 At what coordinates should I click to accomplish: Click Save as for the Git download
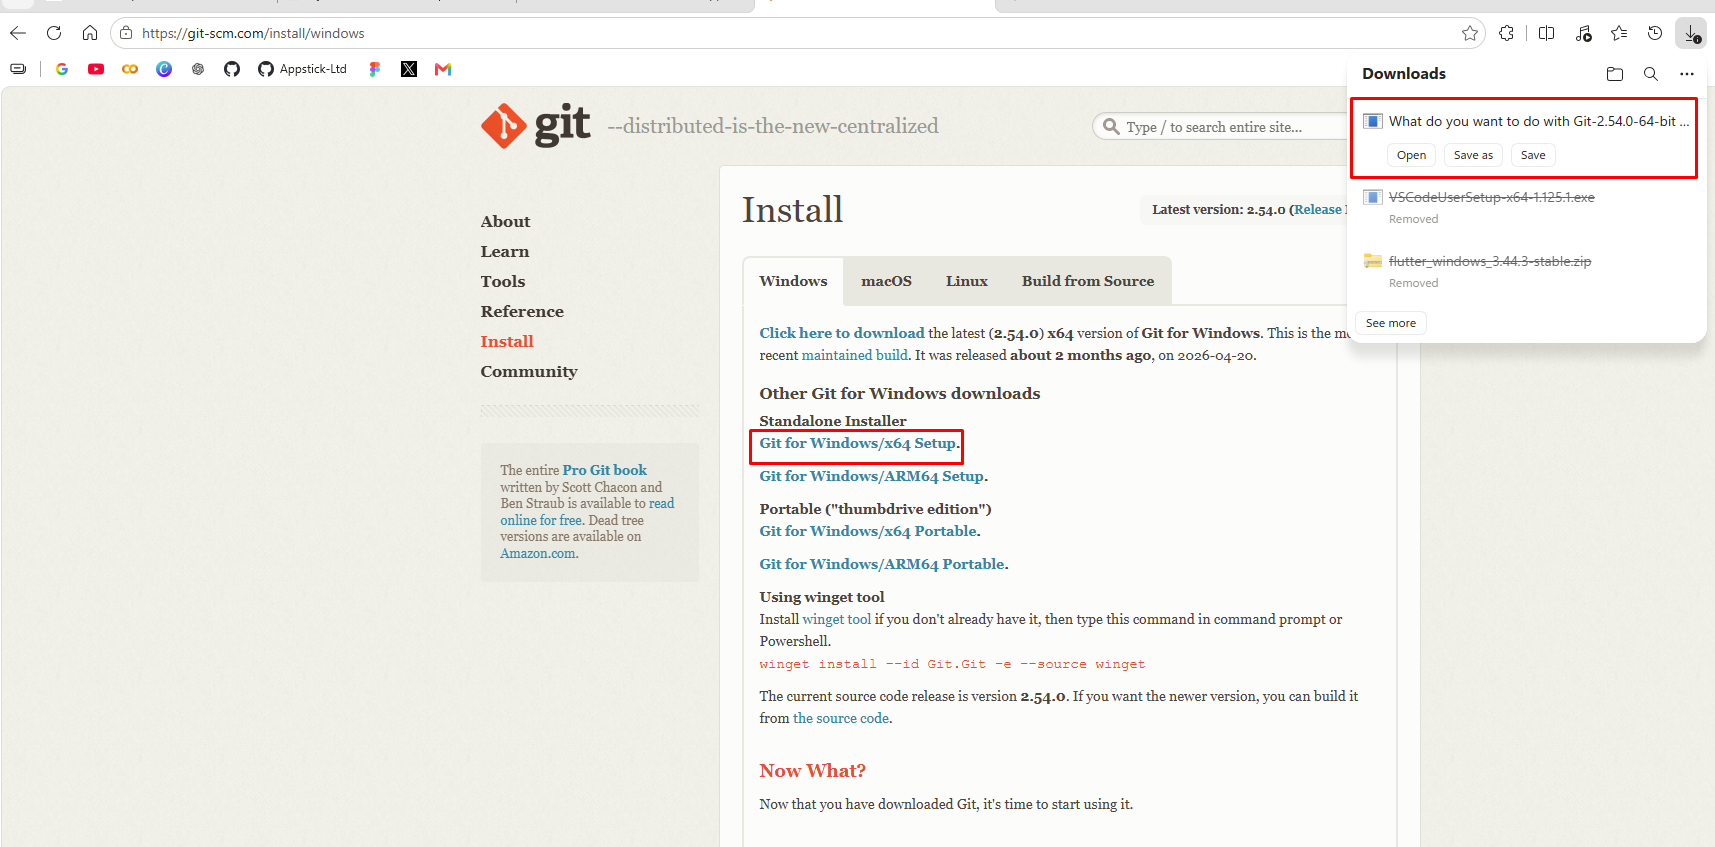click(x=1473, y=155)
